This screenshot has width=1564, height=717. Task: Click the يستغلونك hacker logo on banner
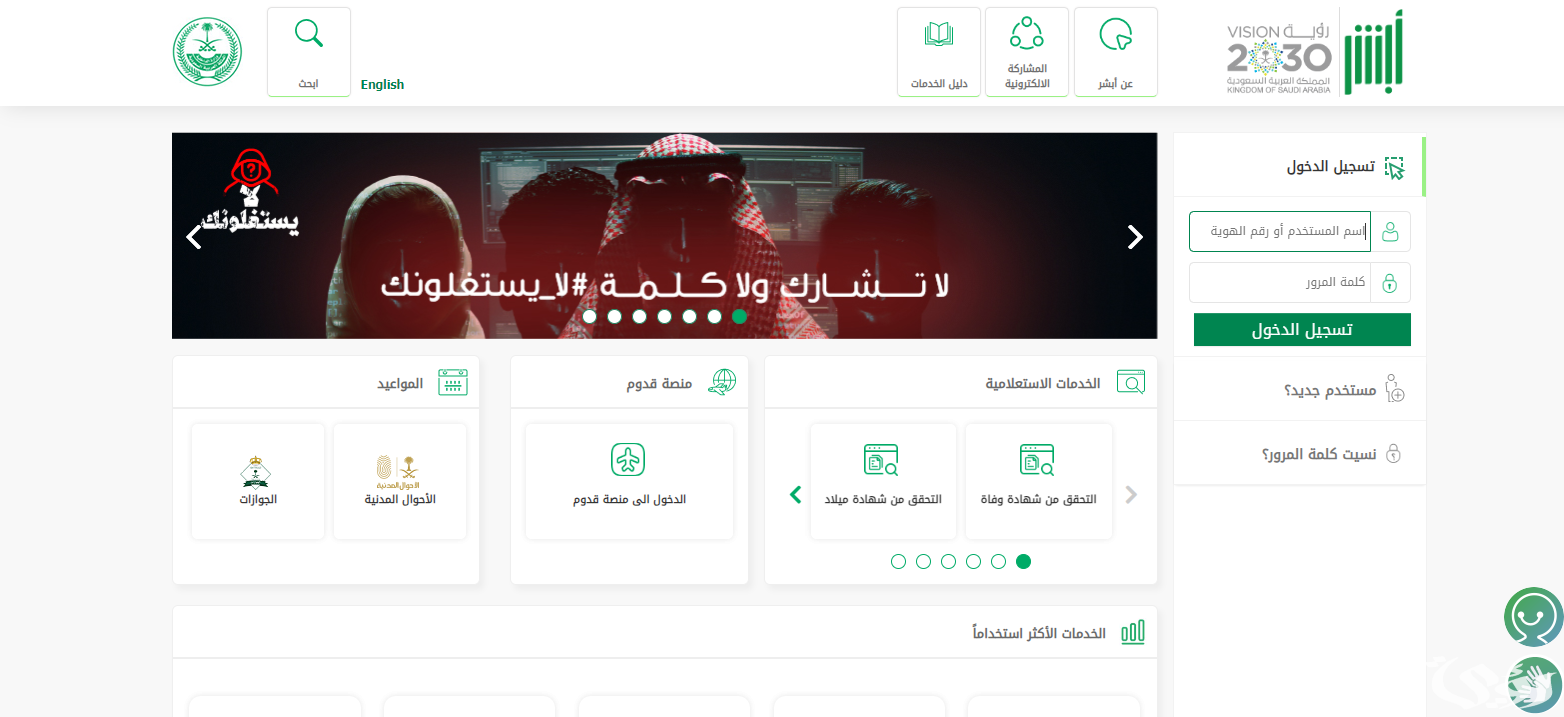click(x=249, y=195)
